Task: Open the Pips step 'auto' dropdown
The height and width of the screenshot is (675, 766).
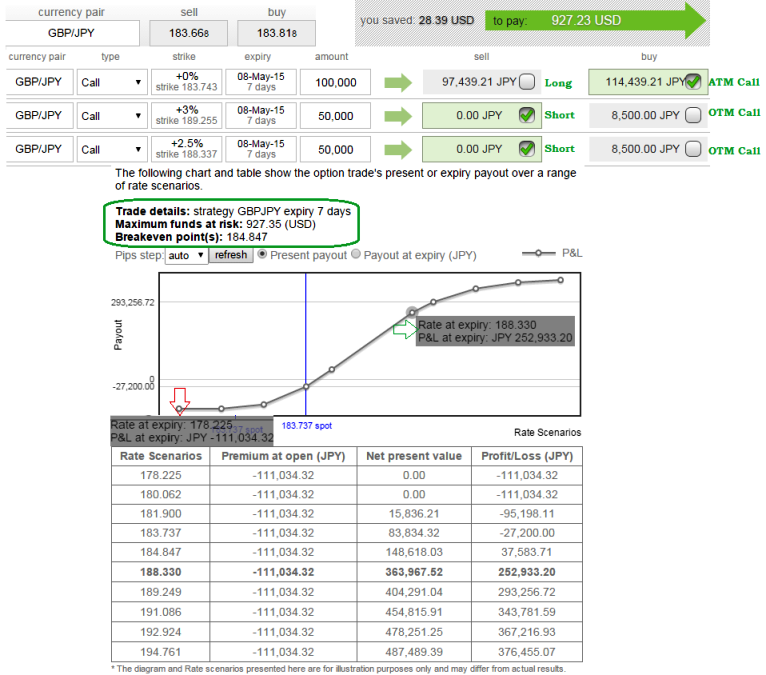Action: pyautogui.click(x=187, y=255)
